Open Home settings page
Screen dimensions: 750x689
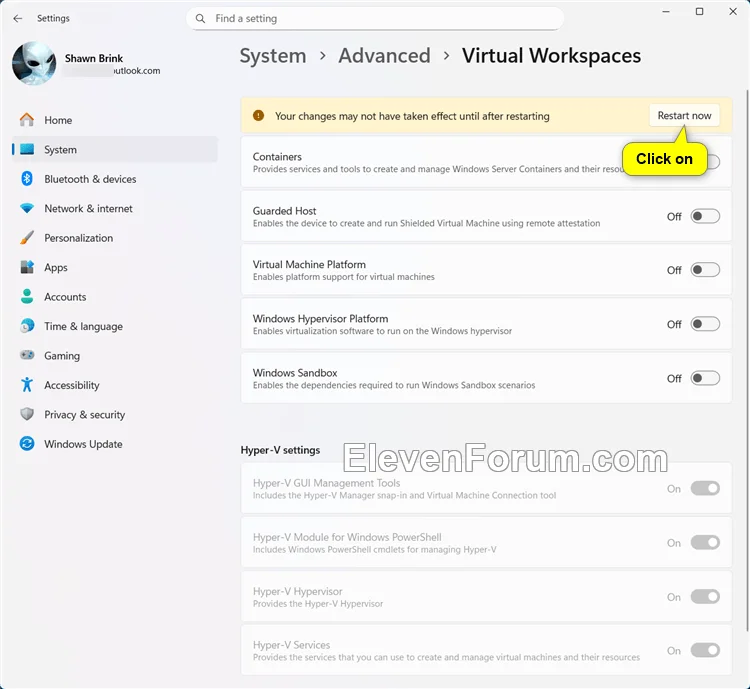pyautogui.click(x=115, y=120)
